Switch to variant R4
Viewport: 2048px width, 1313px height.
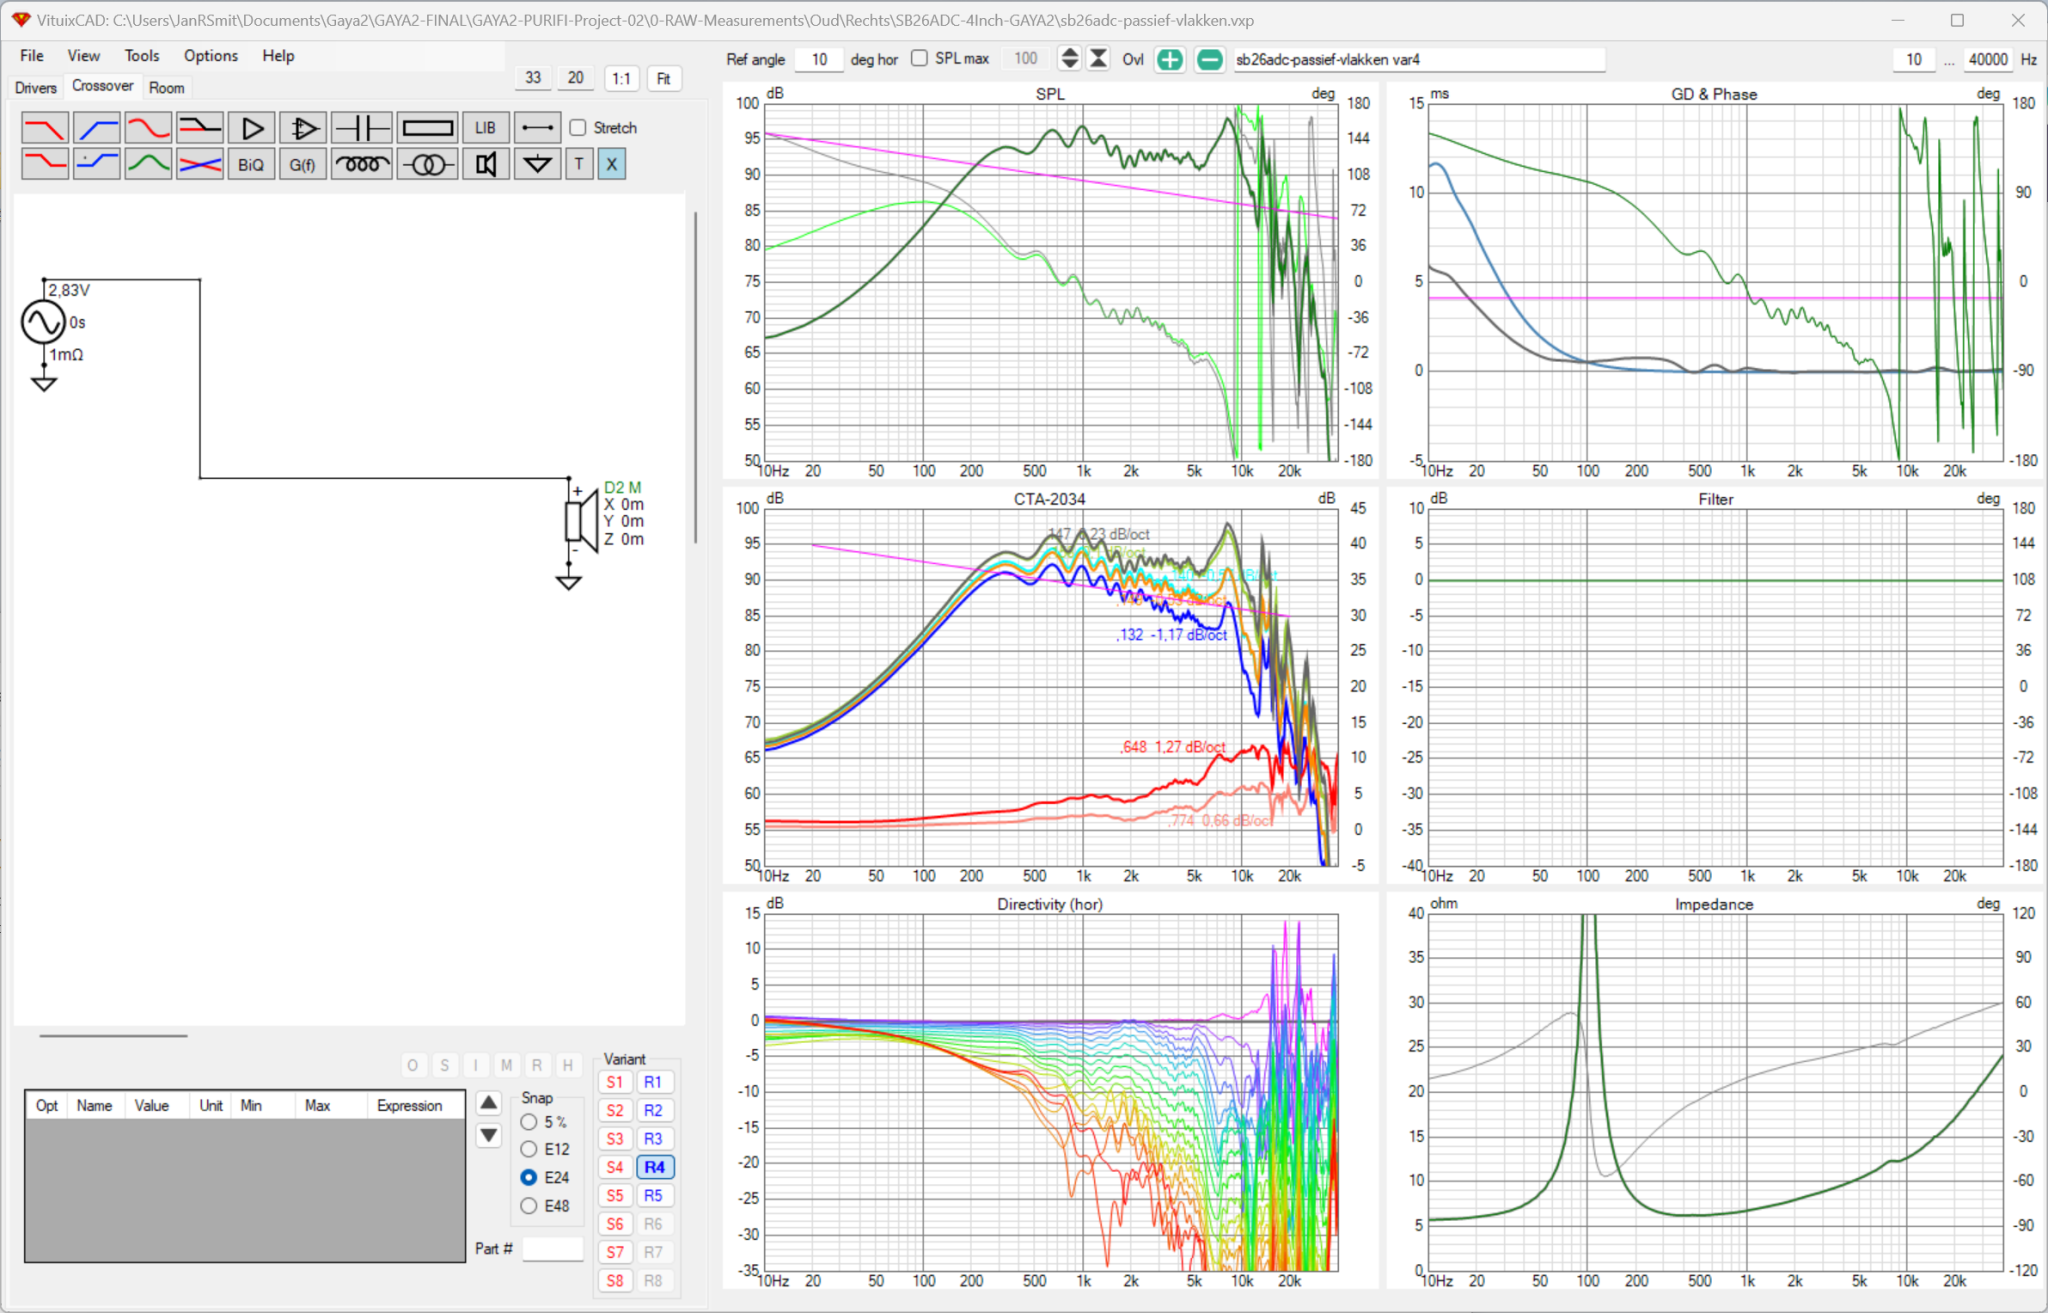click(654, 1167)
